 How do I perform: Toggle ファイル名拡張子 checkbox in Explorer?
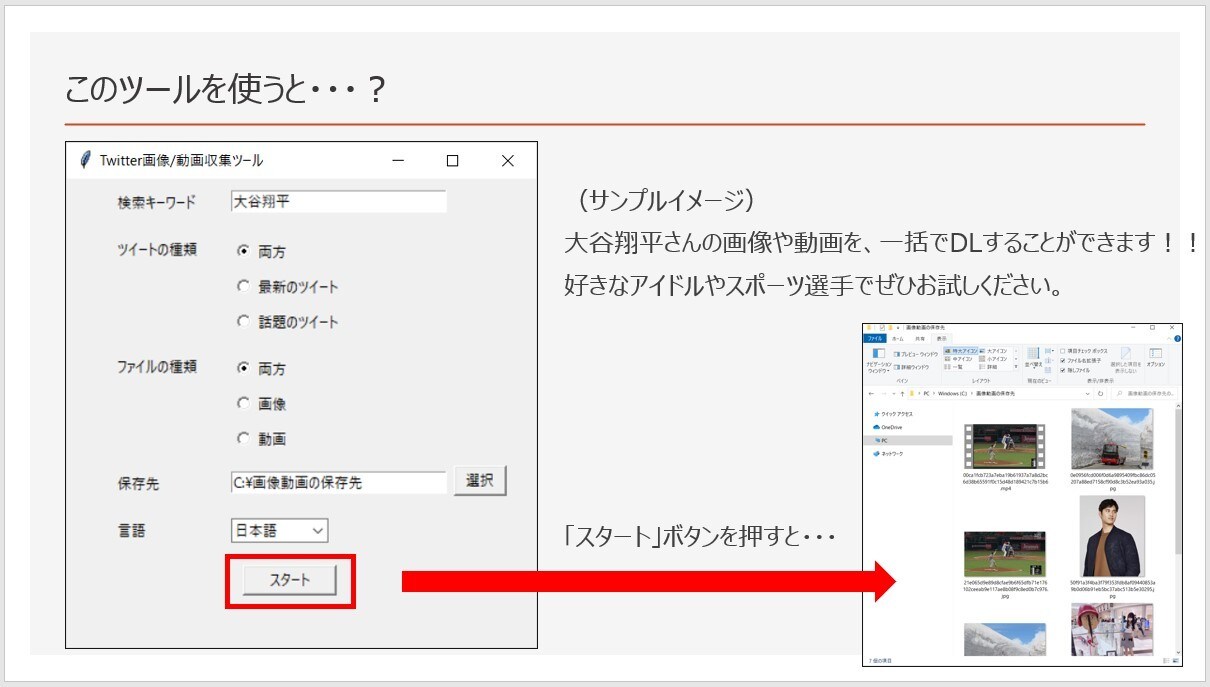click(x=1063, y=361)
